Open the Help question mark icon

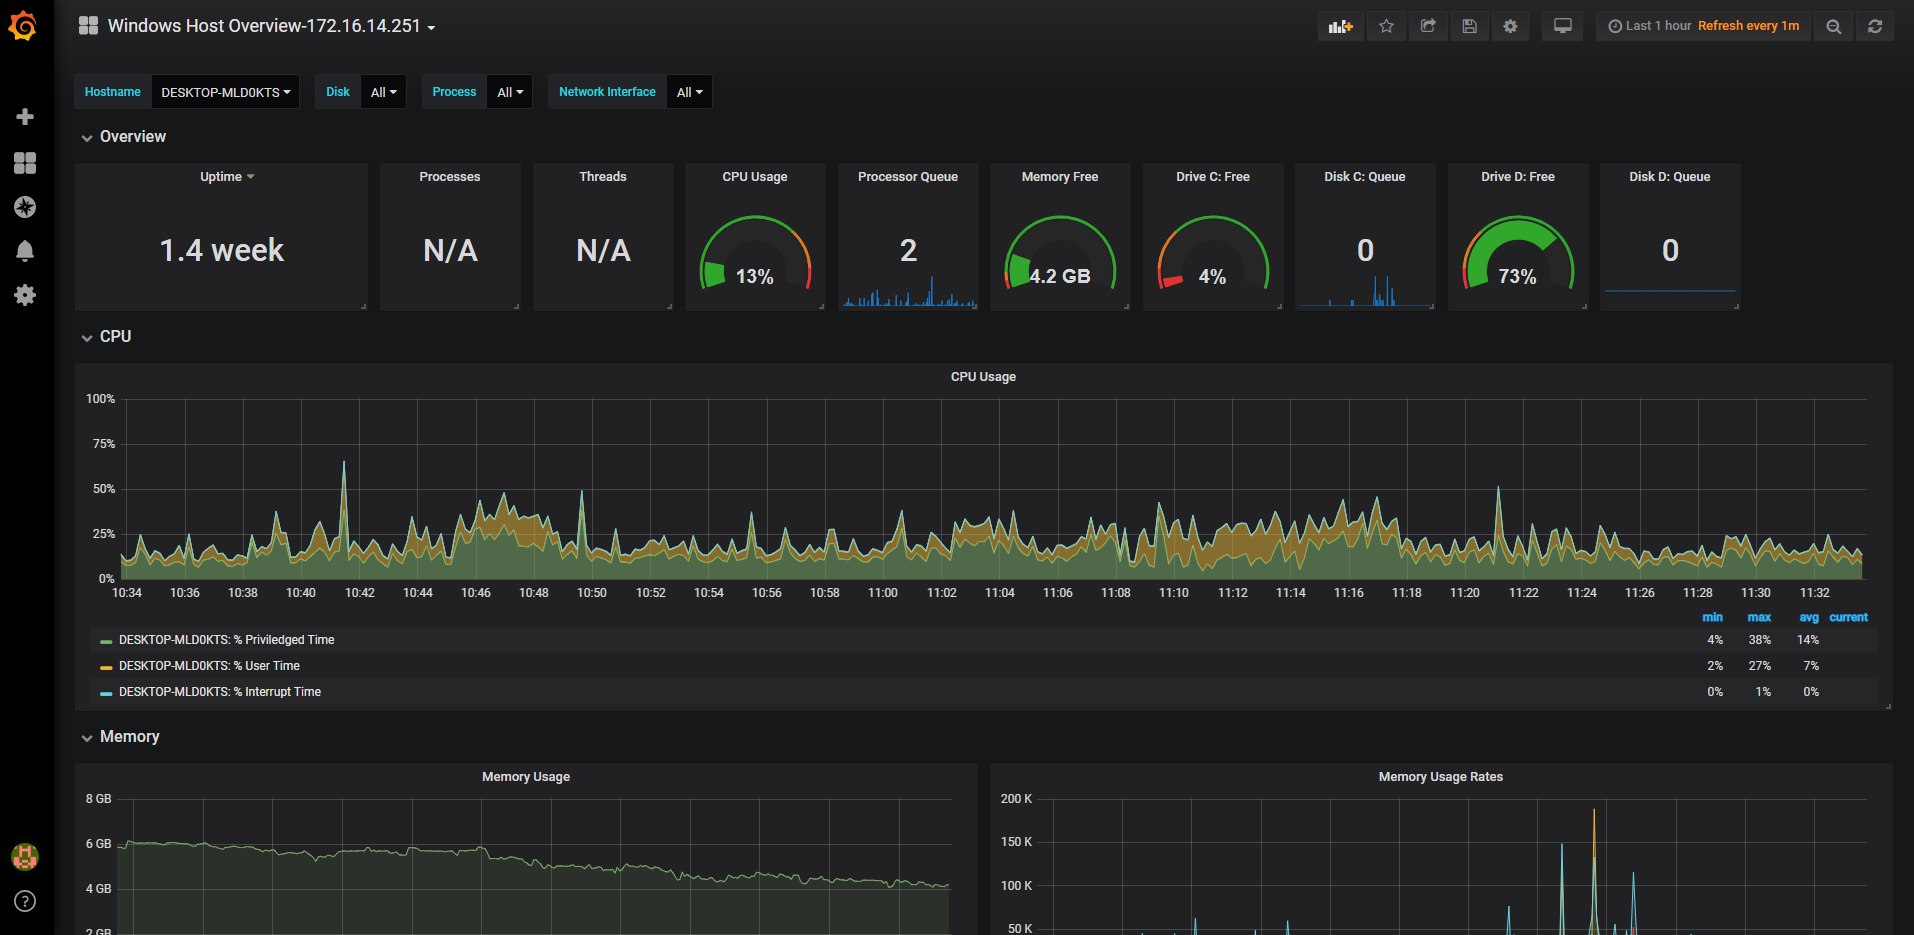25,901
